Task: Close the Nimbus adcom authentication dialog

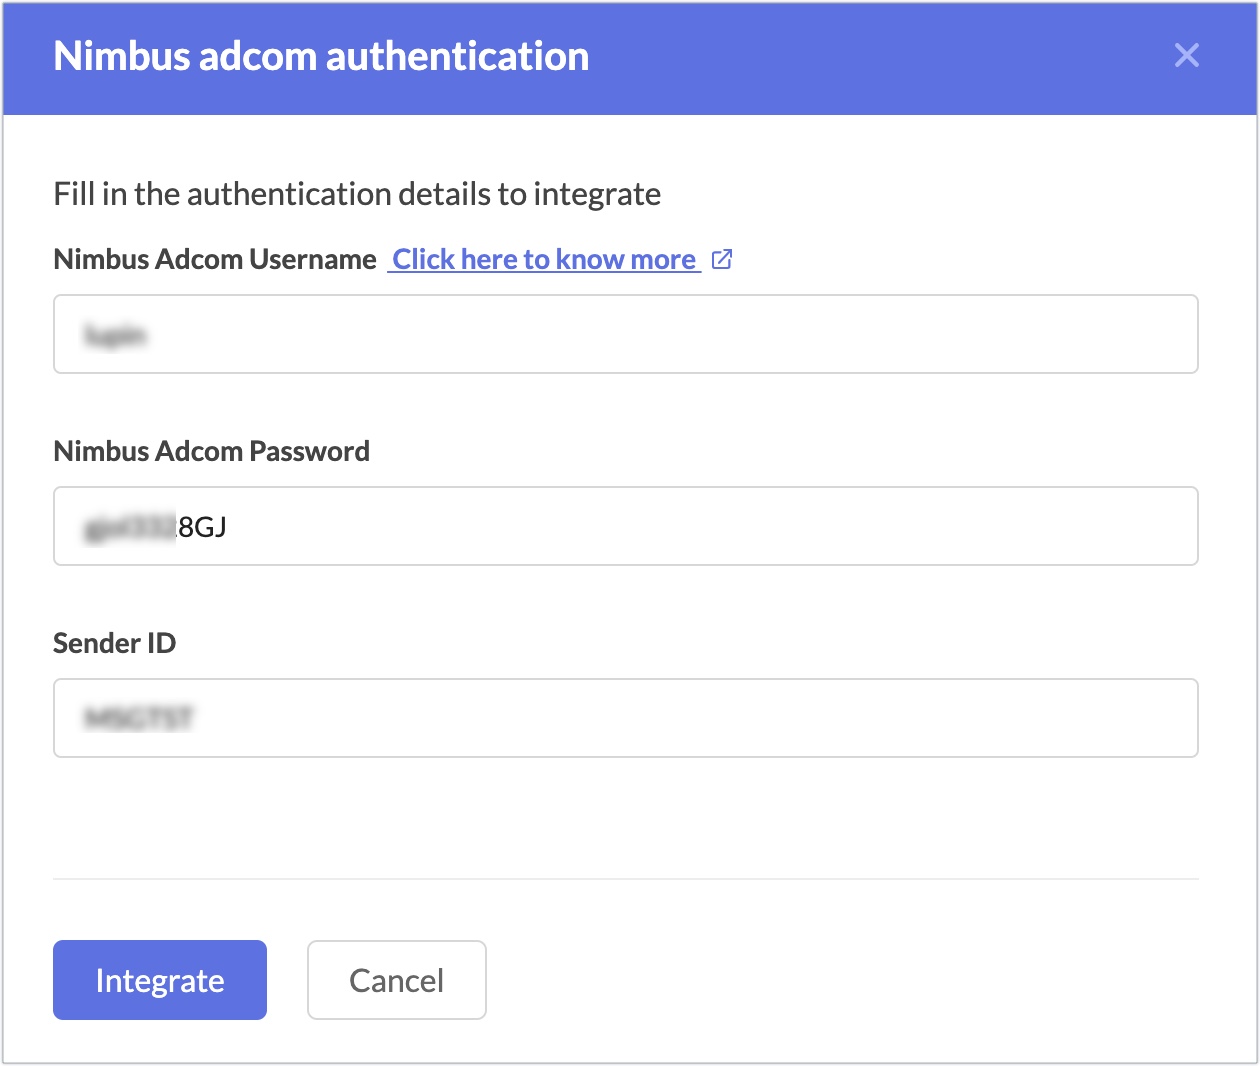Action: [x=1186, y=55]
